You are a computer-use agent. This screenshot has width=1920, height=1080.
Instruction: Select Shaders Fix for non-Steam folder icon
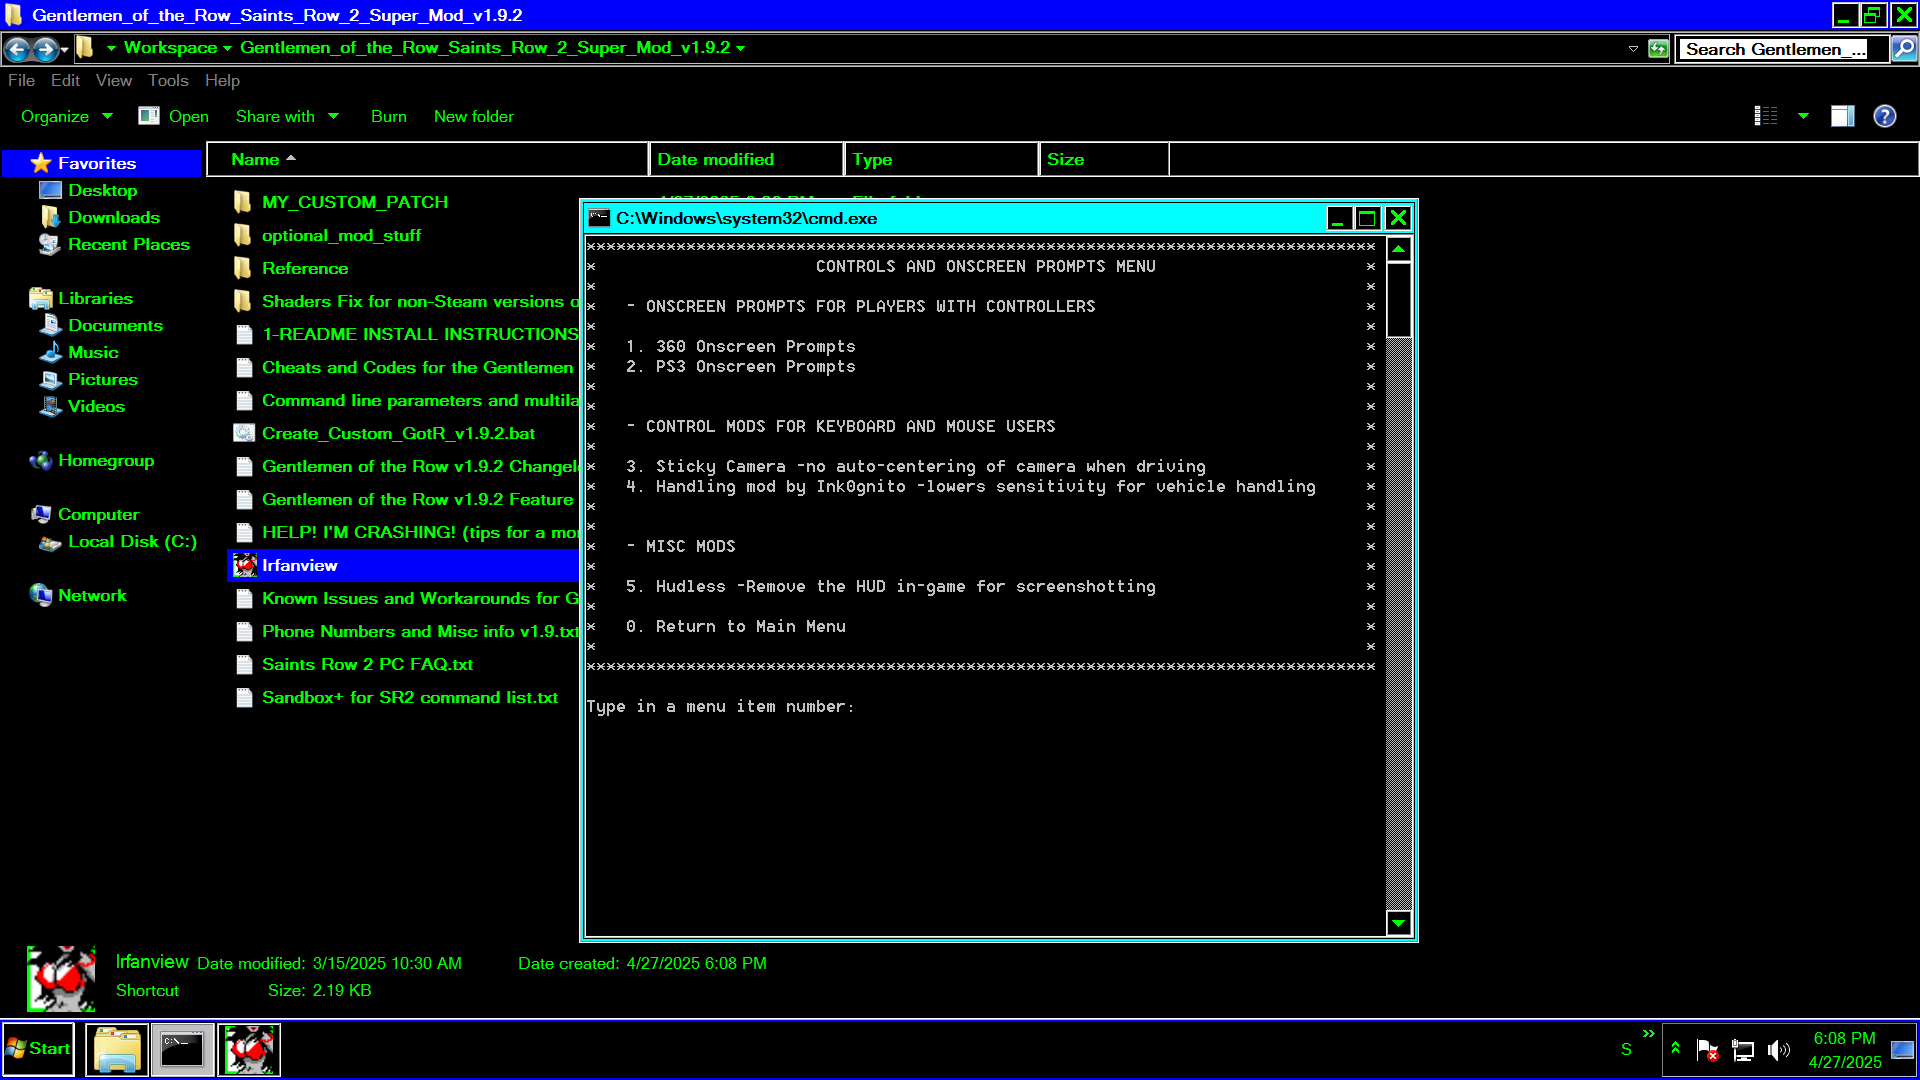[243, 302]
